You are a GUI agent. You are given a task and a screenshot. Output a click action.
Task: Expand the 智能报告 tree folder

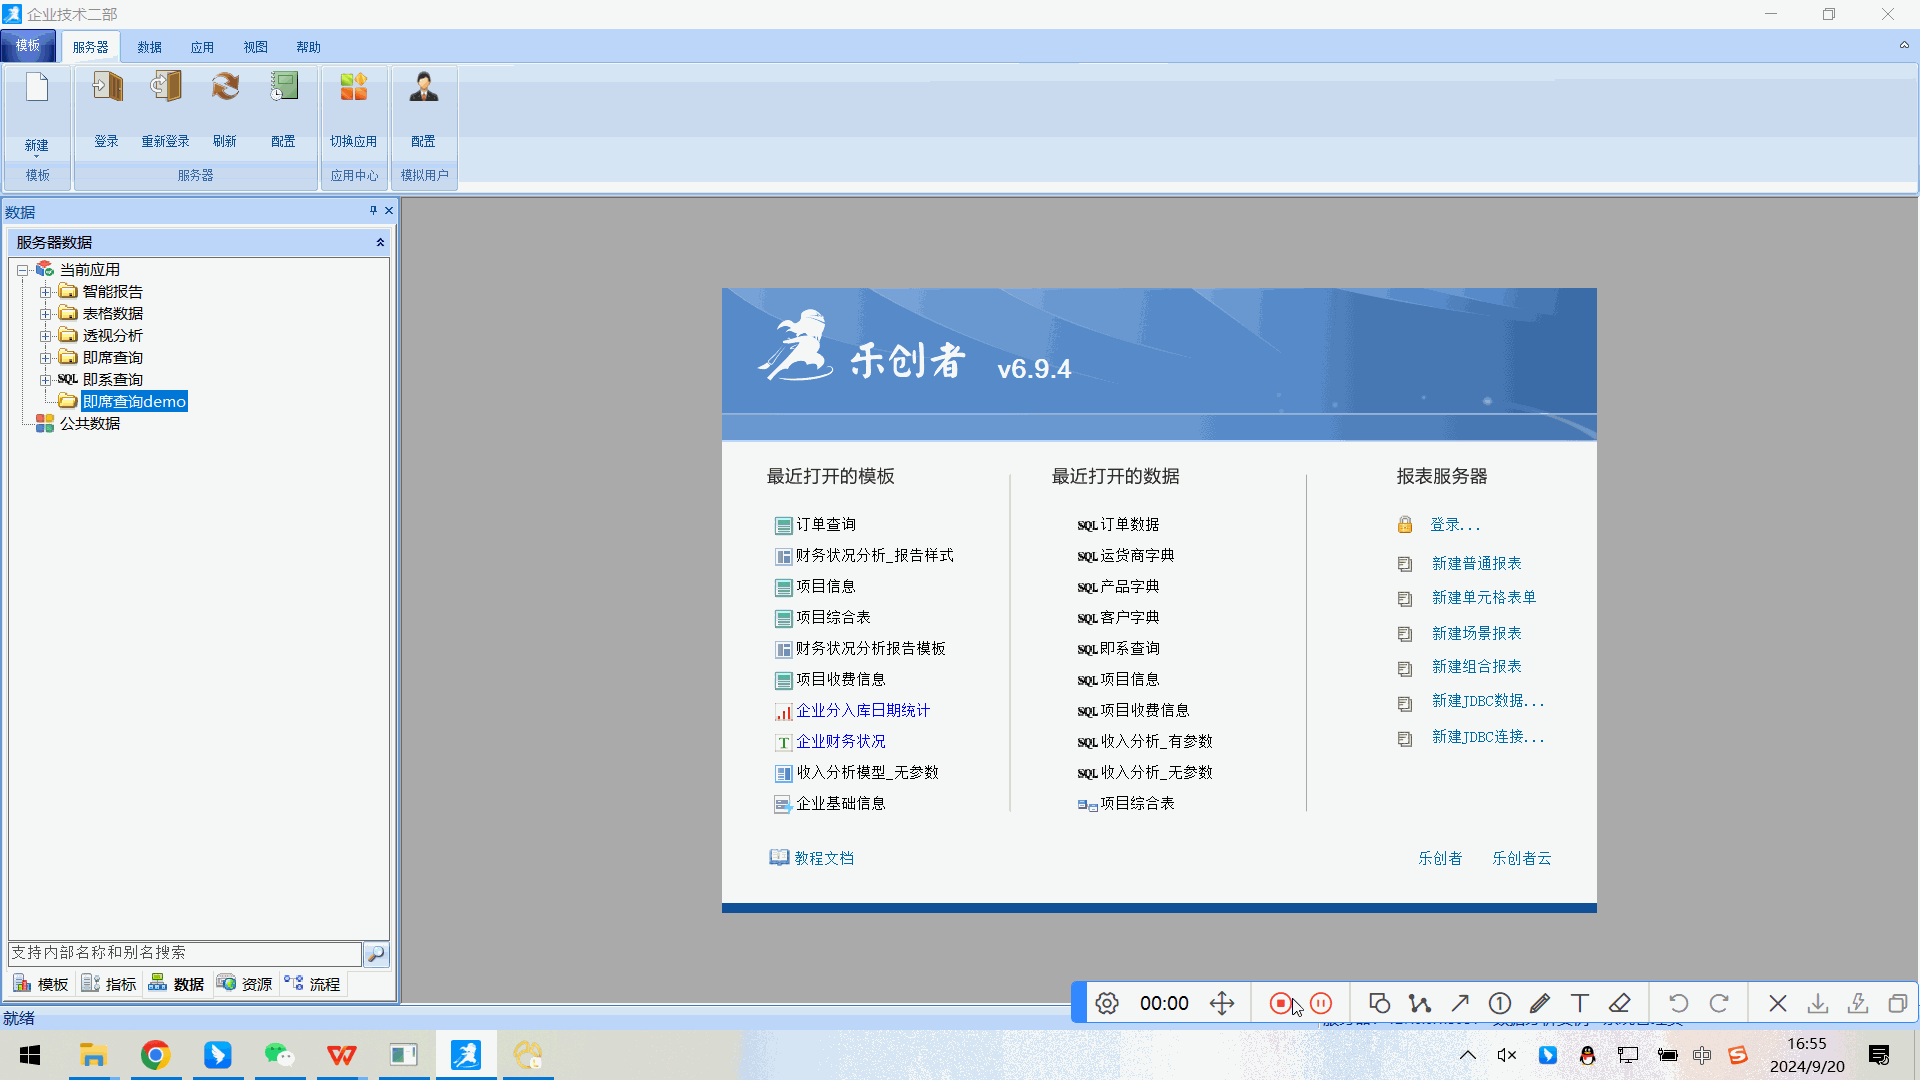(x=46, y=292)
